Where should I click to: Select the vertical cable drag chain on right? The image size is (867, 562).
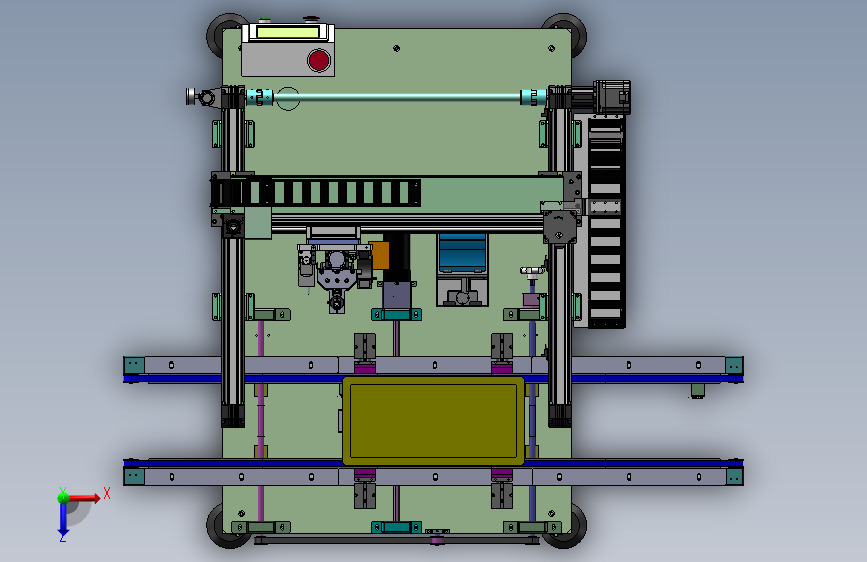[x=606, y=222]
